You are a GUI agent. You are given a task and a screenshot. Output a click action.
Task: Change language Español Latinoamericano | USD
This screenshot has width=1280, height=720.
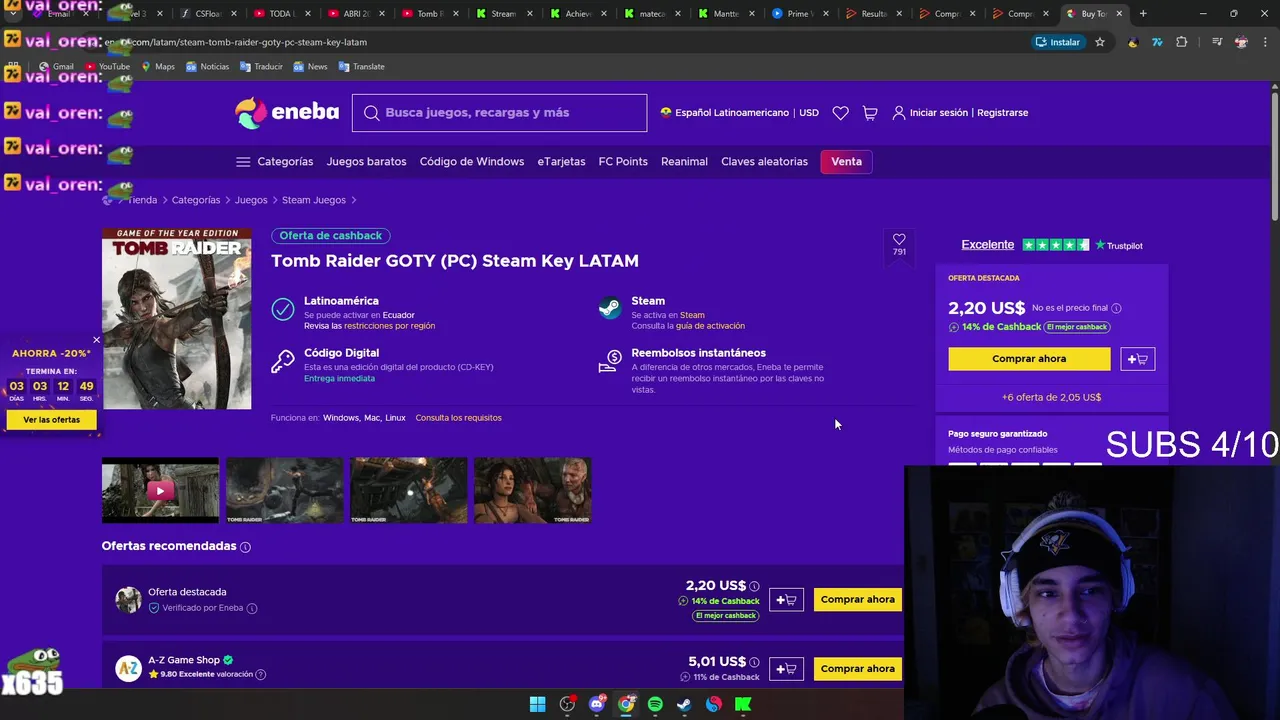(x=739, y=113)
